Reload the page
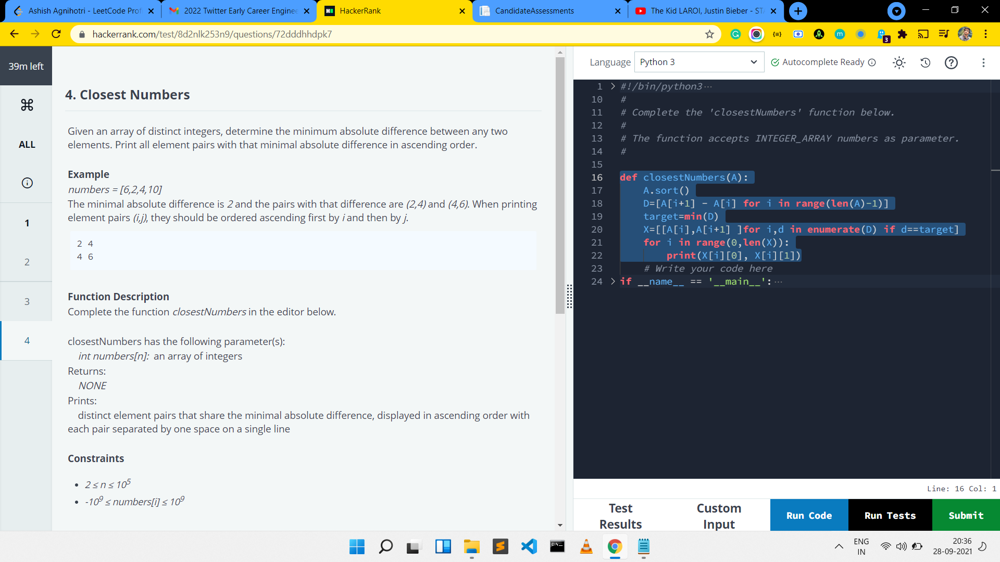Image resolution: width=1000 pixels, height=562 pixels. pyautogui.click(x=56, y=34)
